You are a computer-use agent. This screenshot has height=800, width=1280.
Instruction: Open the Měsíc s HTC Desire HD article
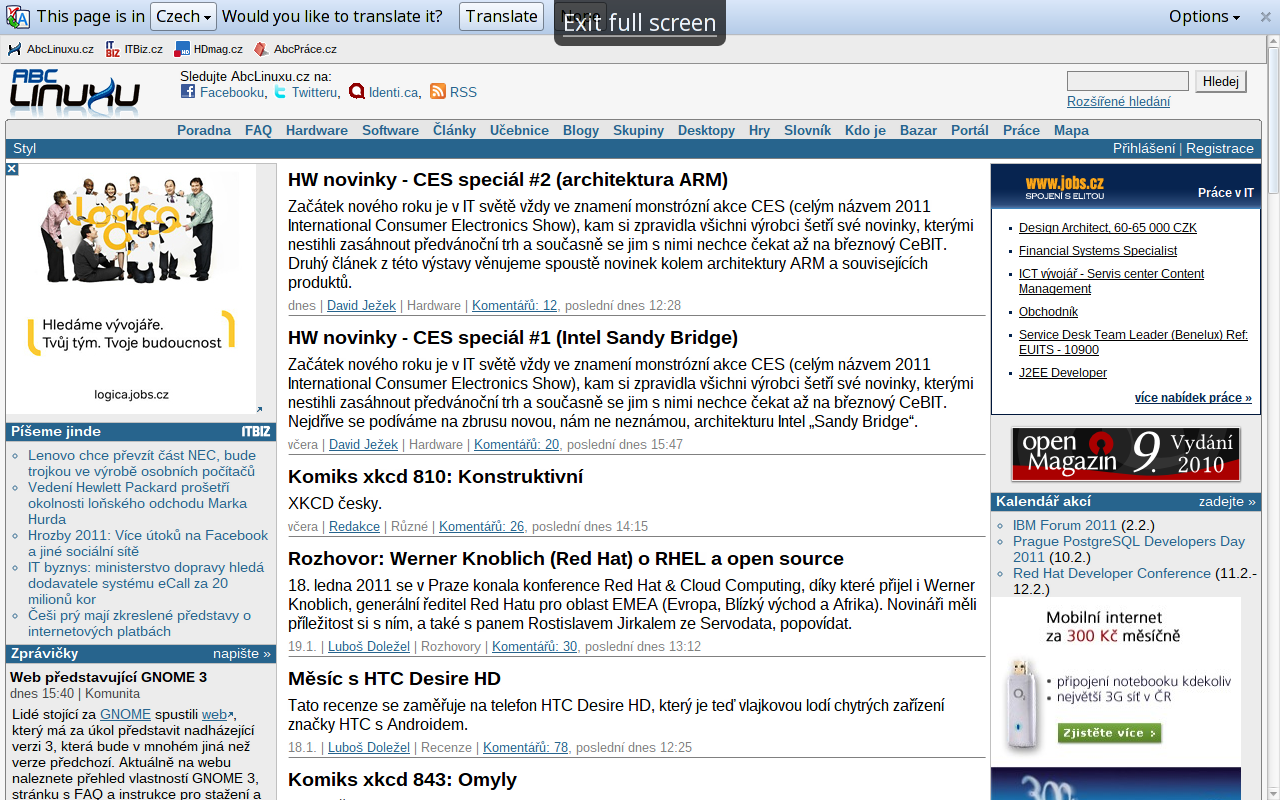[x=394, y=679]
